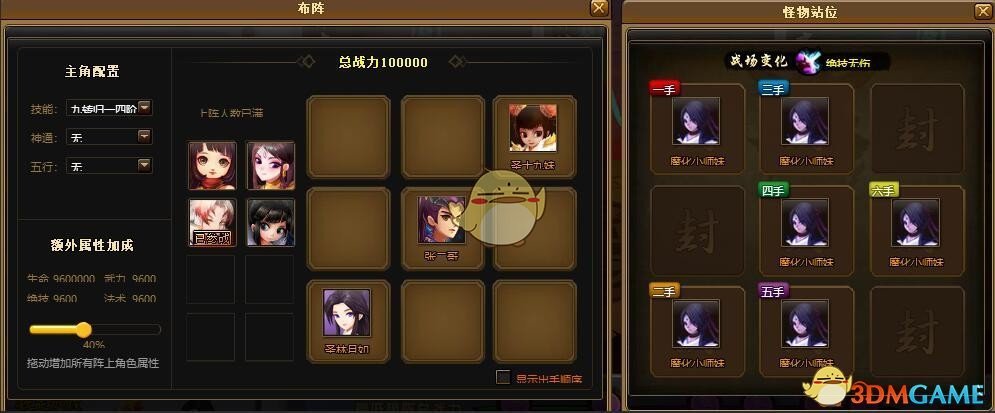Toggle the 显示出手顺序 checkbox
Screen dimensions: 995x413
click(x=503, y=377)
